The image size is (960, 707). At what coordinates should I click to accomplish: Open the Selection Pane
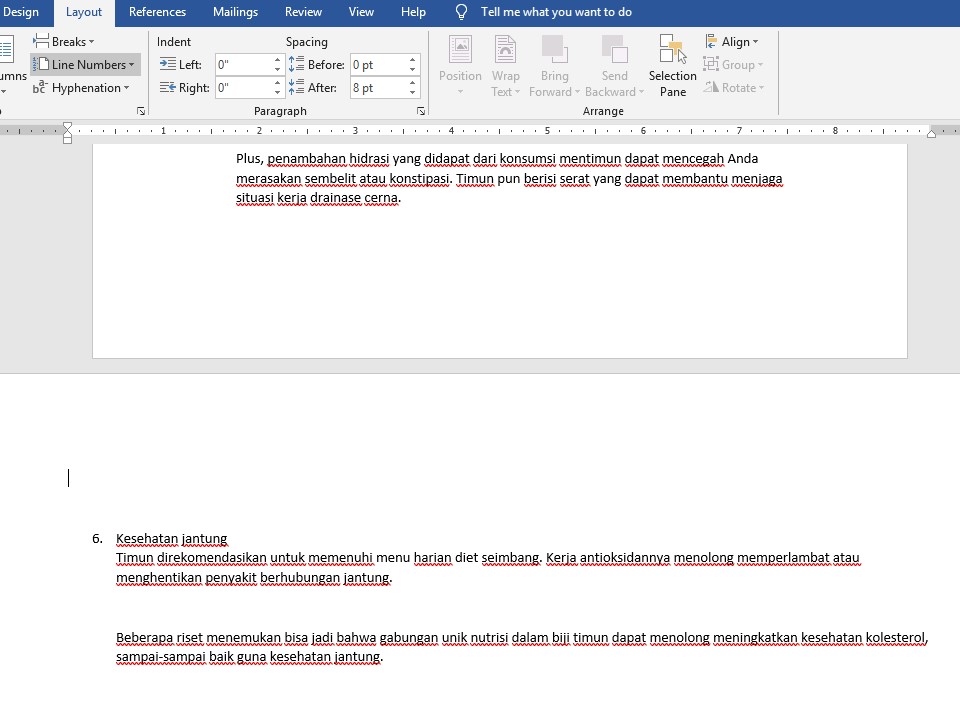[x=672, y=66]
